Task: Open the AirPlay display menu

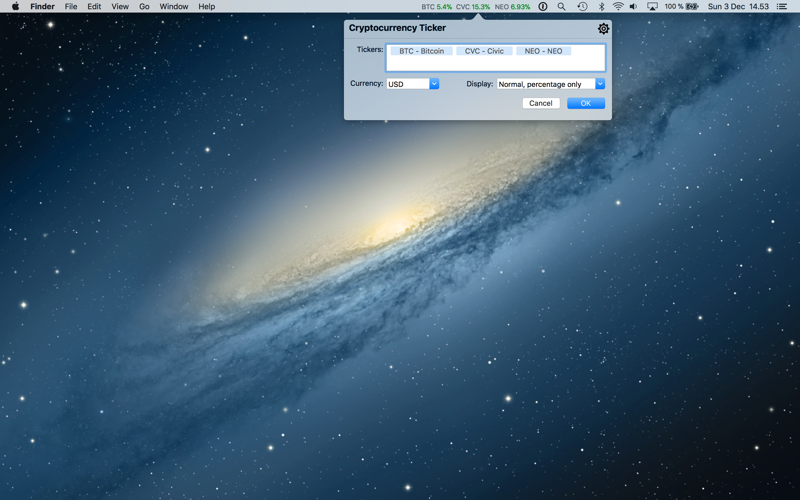Action: pyautogui.click(x=652, y=7)
